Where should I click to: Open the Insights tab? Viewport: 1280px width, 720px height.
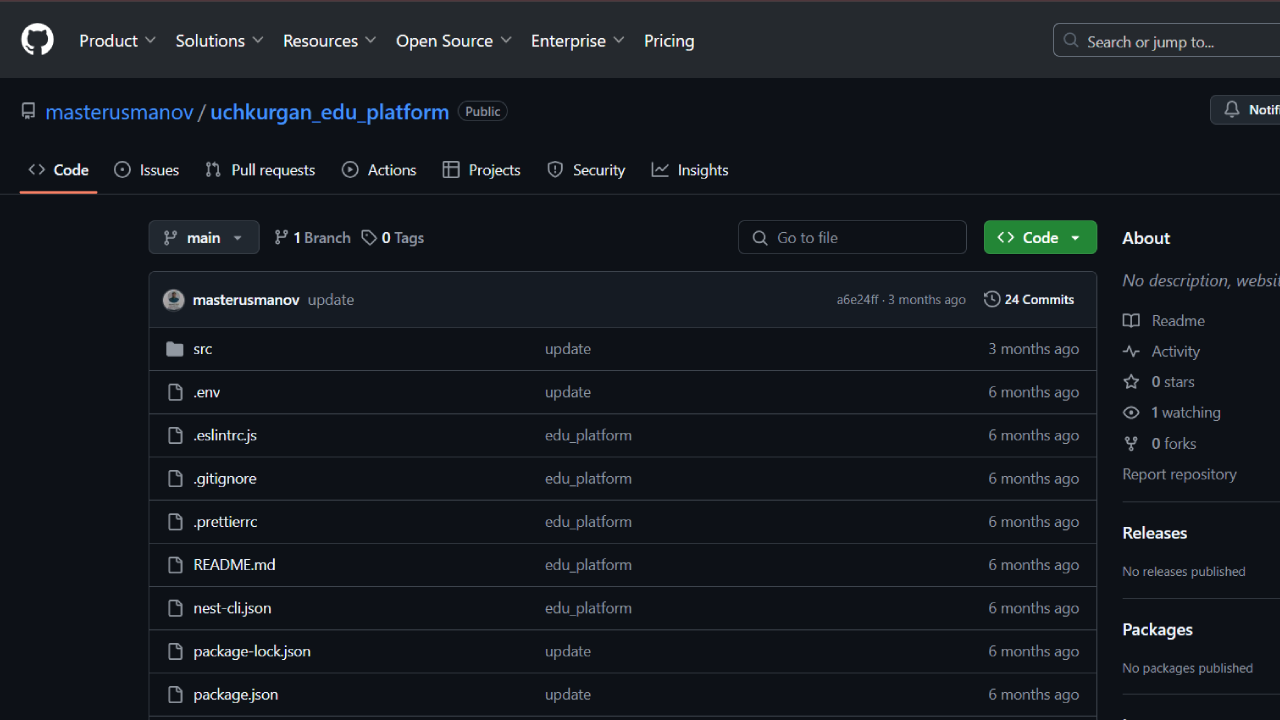coord(690,170)
